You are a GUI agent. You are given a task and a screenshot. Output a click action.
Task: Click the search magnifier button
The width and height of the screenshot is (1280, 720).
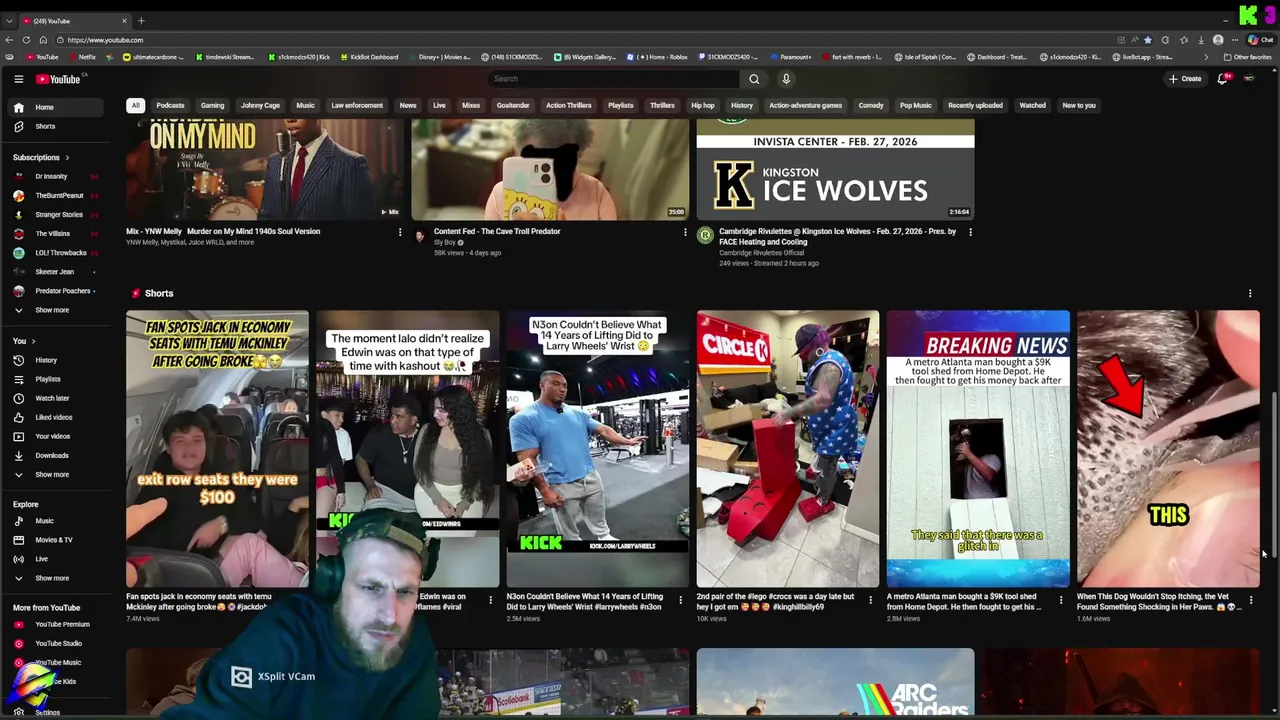point(754,79)
